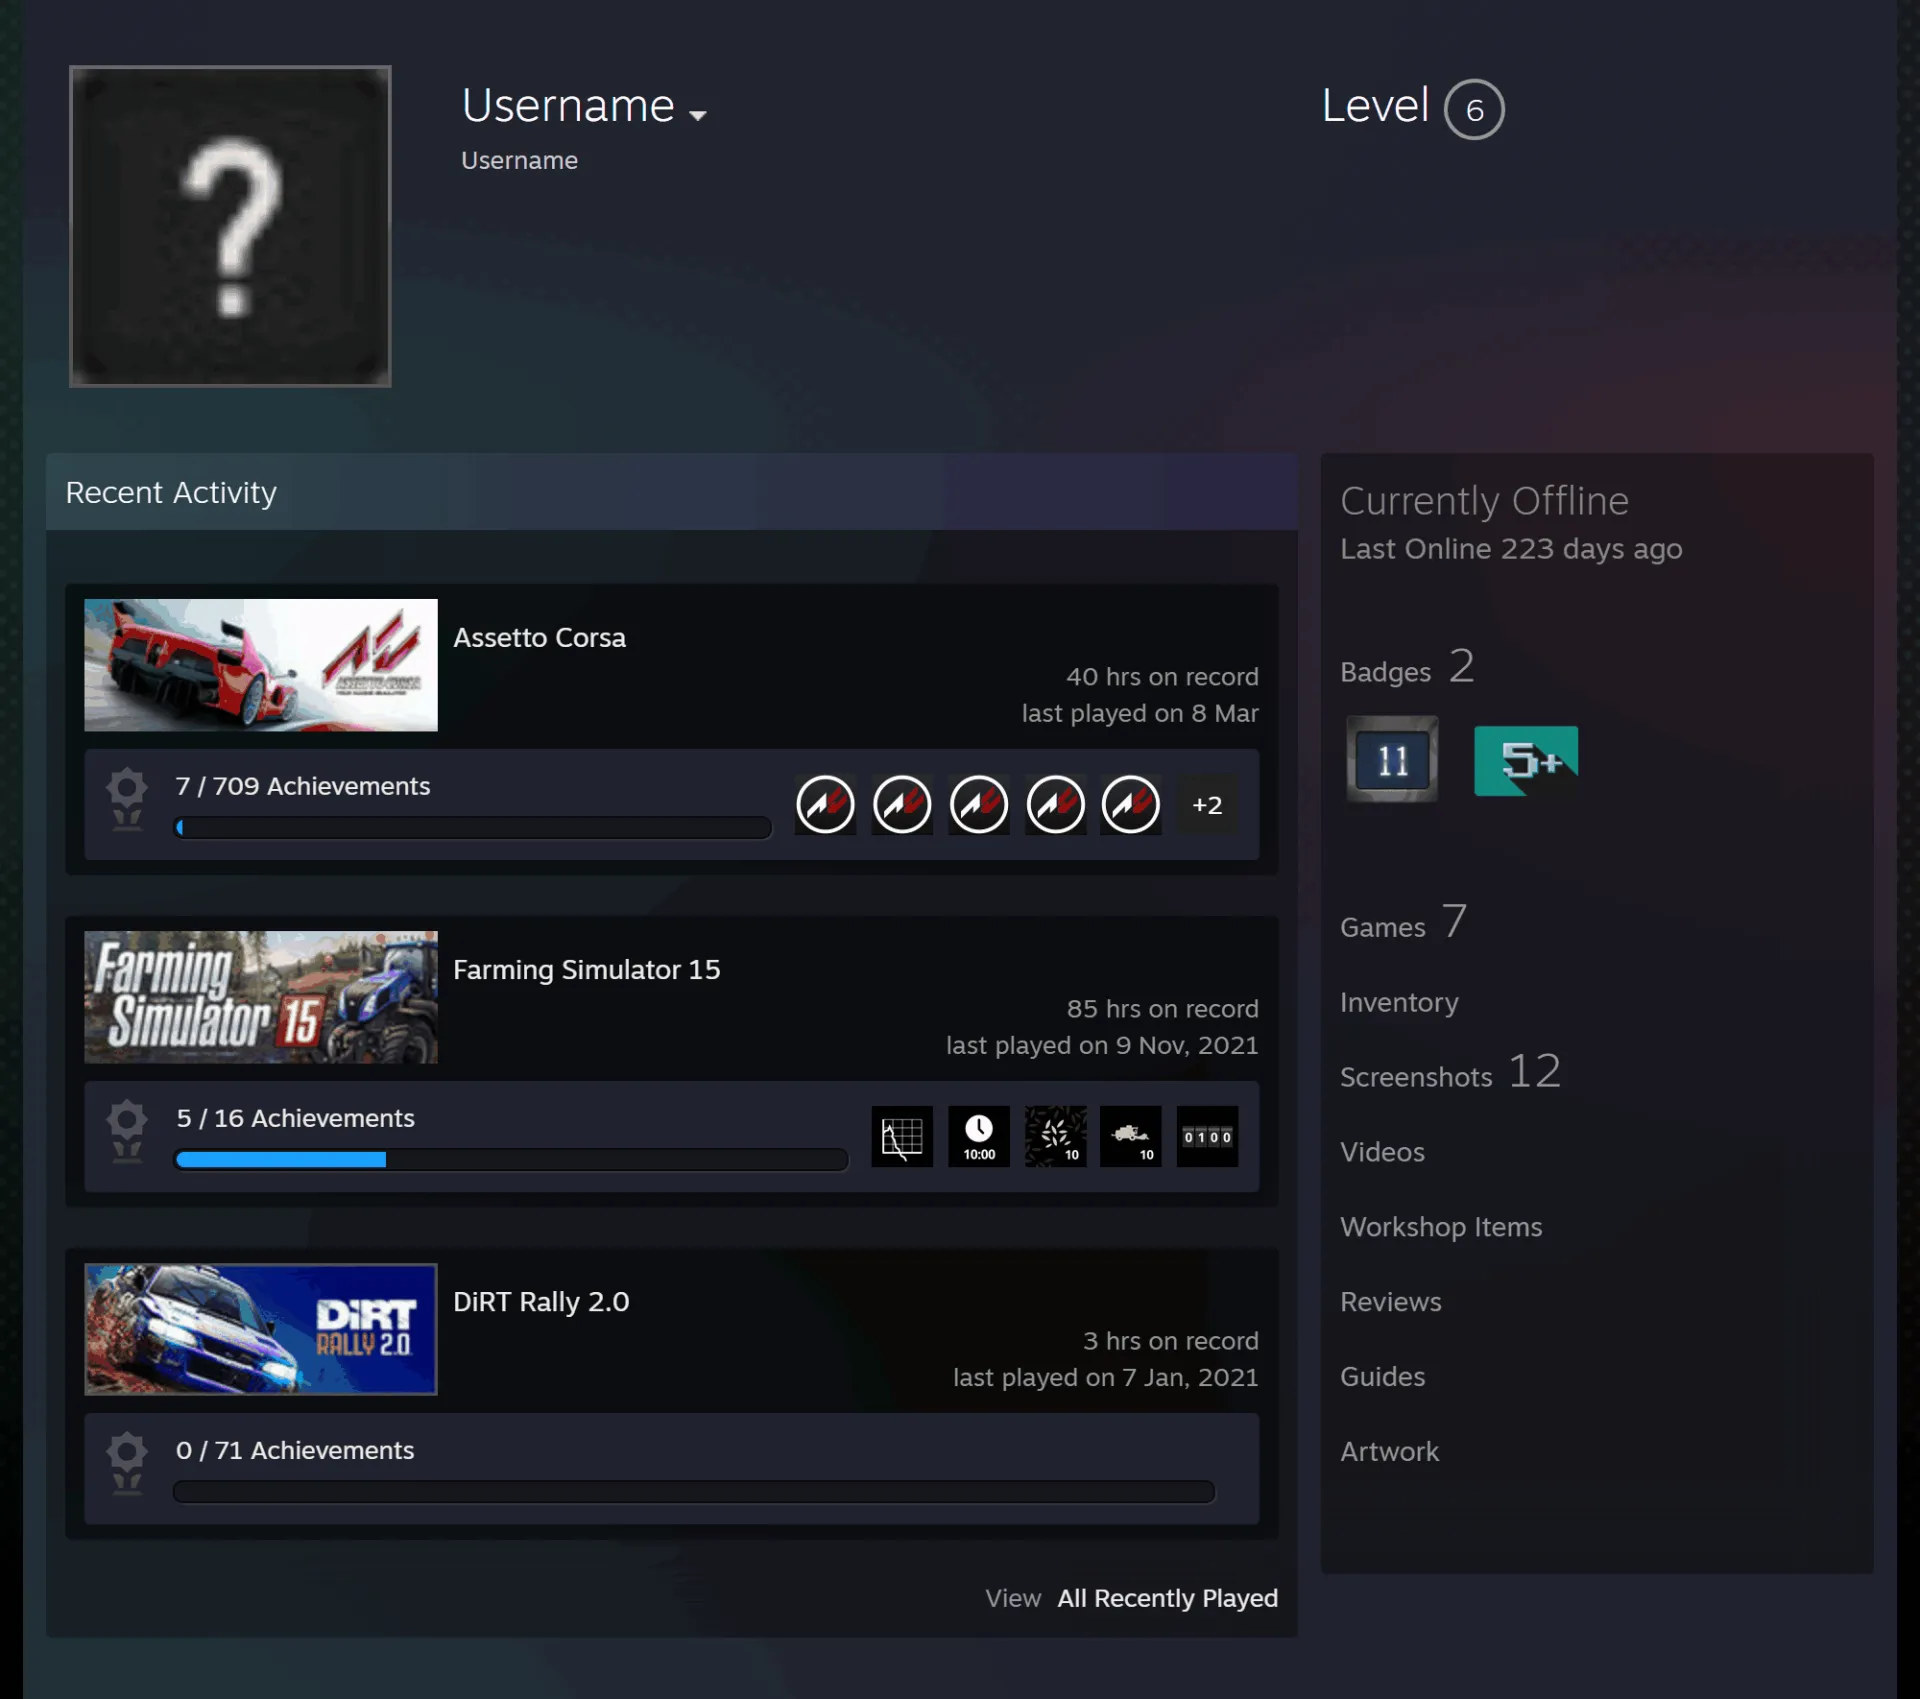
Task: View All Recently Played games
Action: coord(1167,1597)
